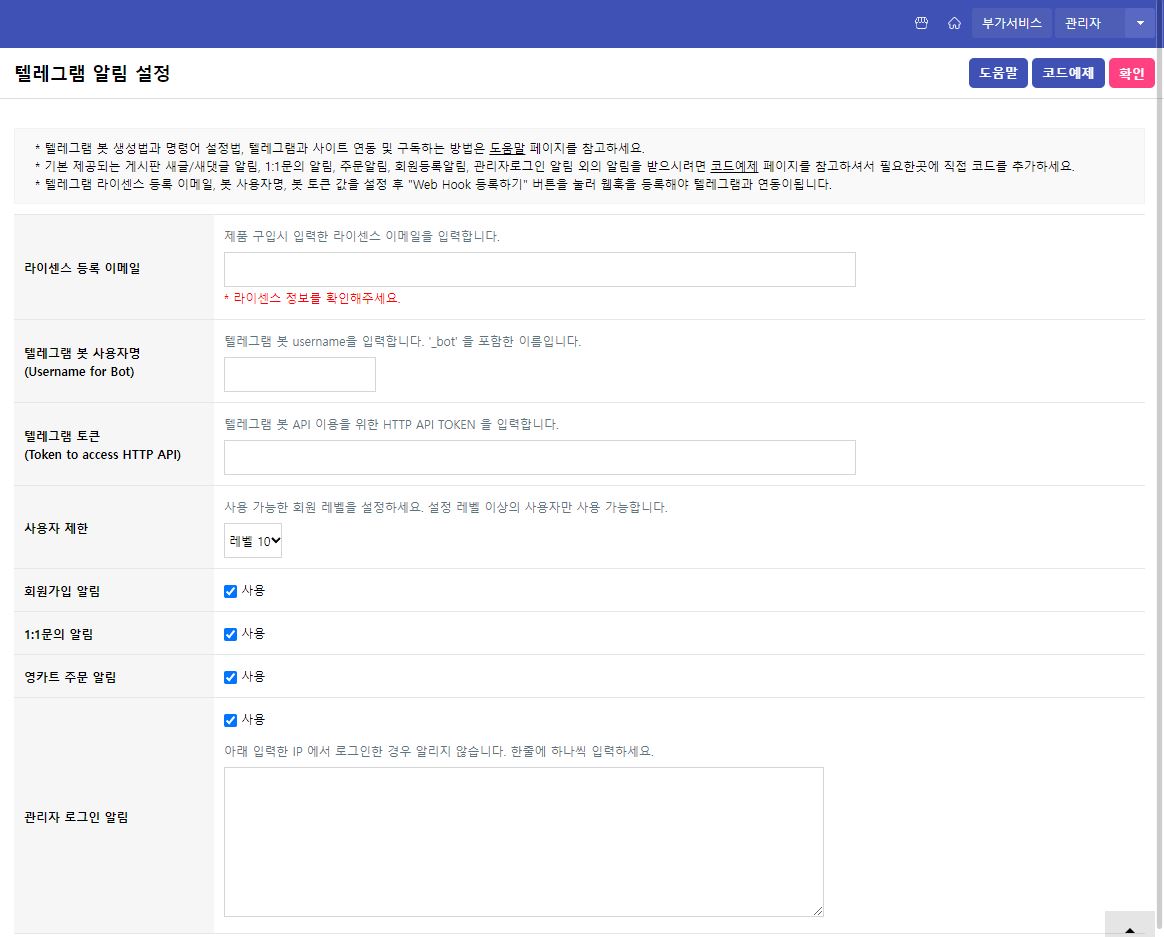The height and width of the screenshot is (937, 1164).
Task: Open the 부가서비스 menu item
Action: (x=1010, y=22)
